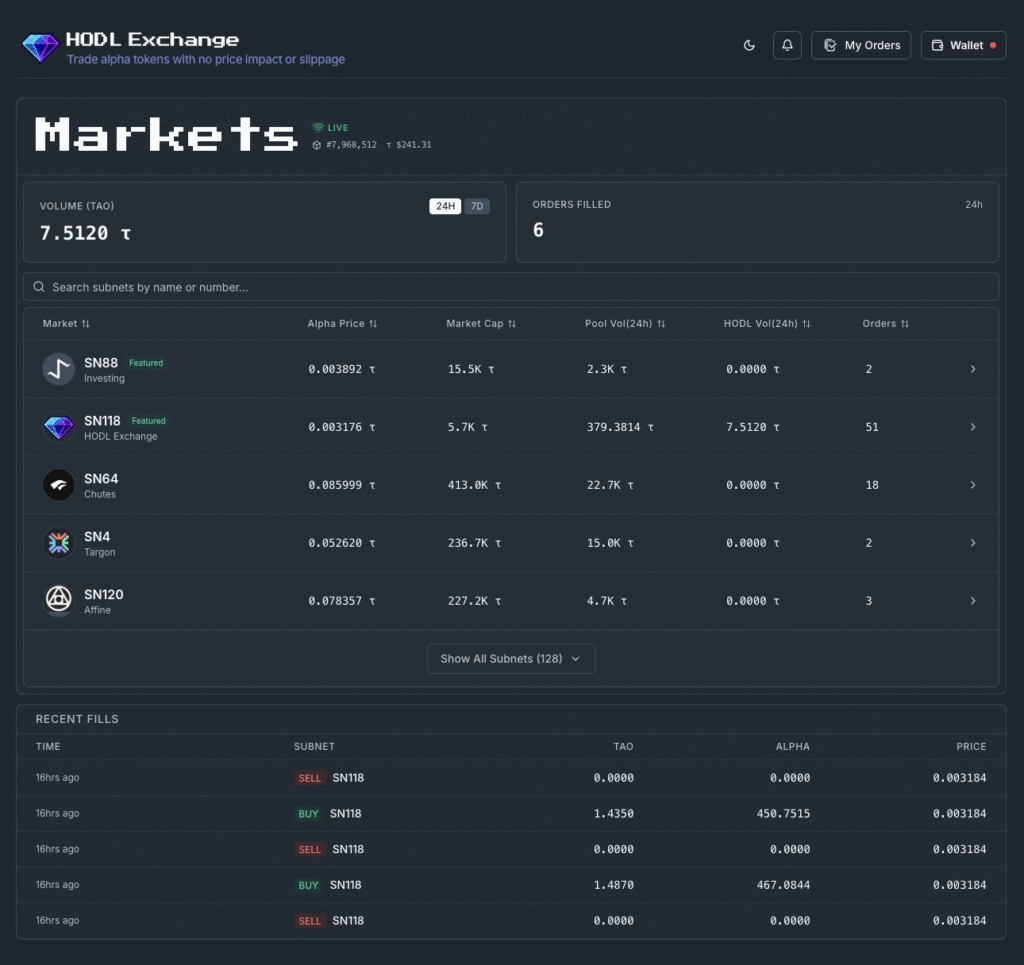Sort by HODL Vol(24h) column header

click(767, 324)
